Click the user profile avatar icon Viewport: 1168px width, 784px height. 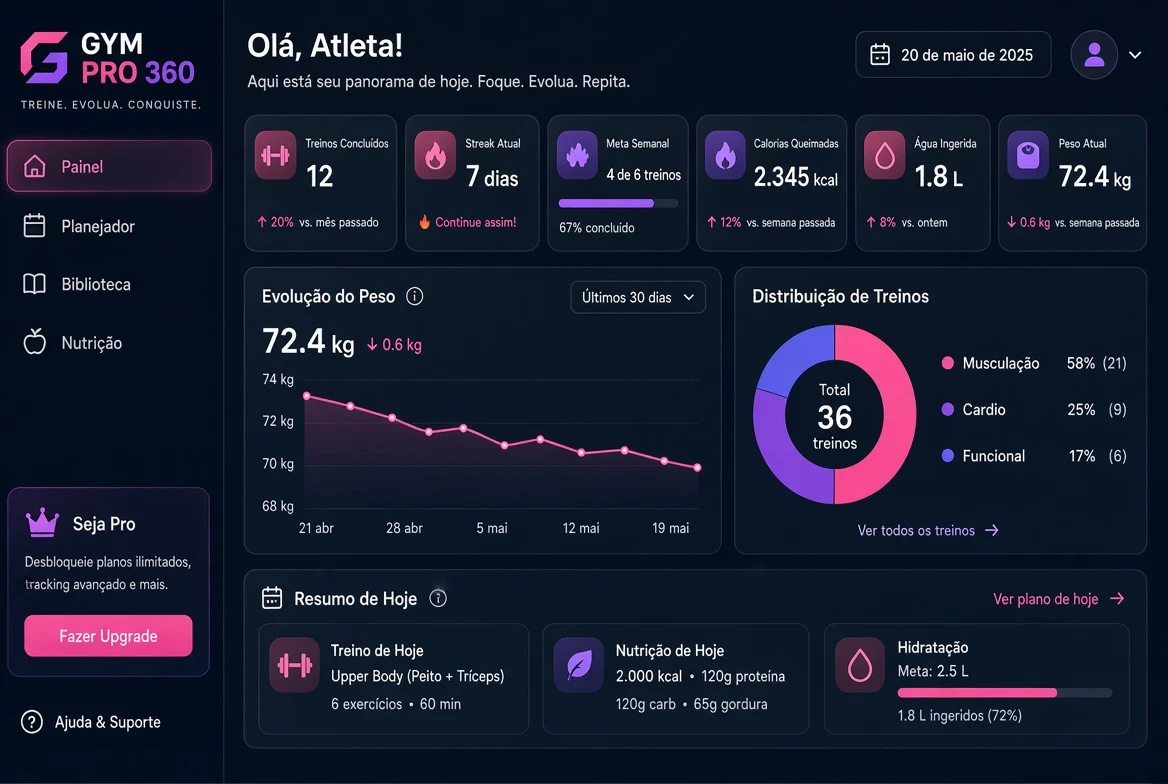tap(1094, 54)
